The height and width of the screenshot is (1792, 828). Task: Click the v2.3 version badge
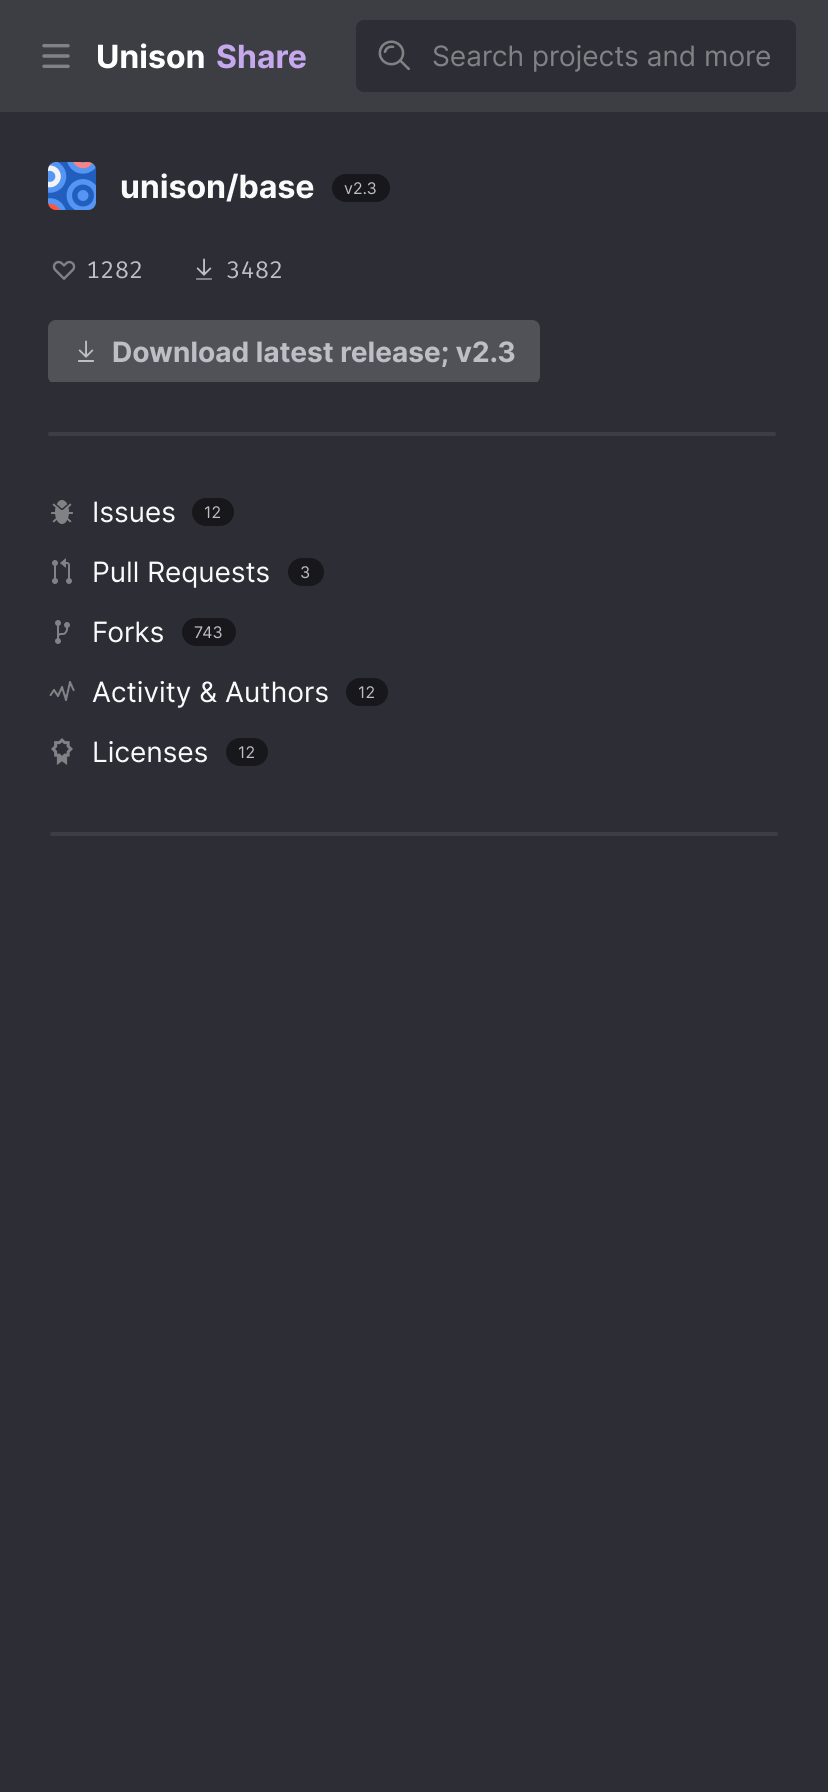pos(361,187)
